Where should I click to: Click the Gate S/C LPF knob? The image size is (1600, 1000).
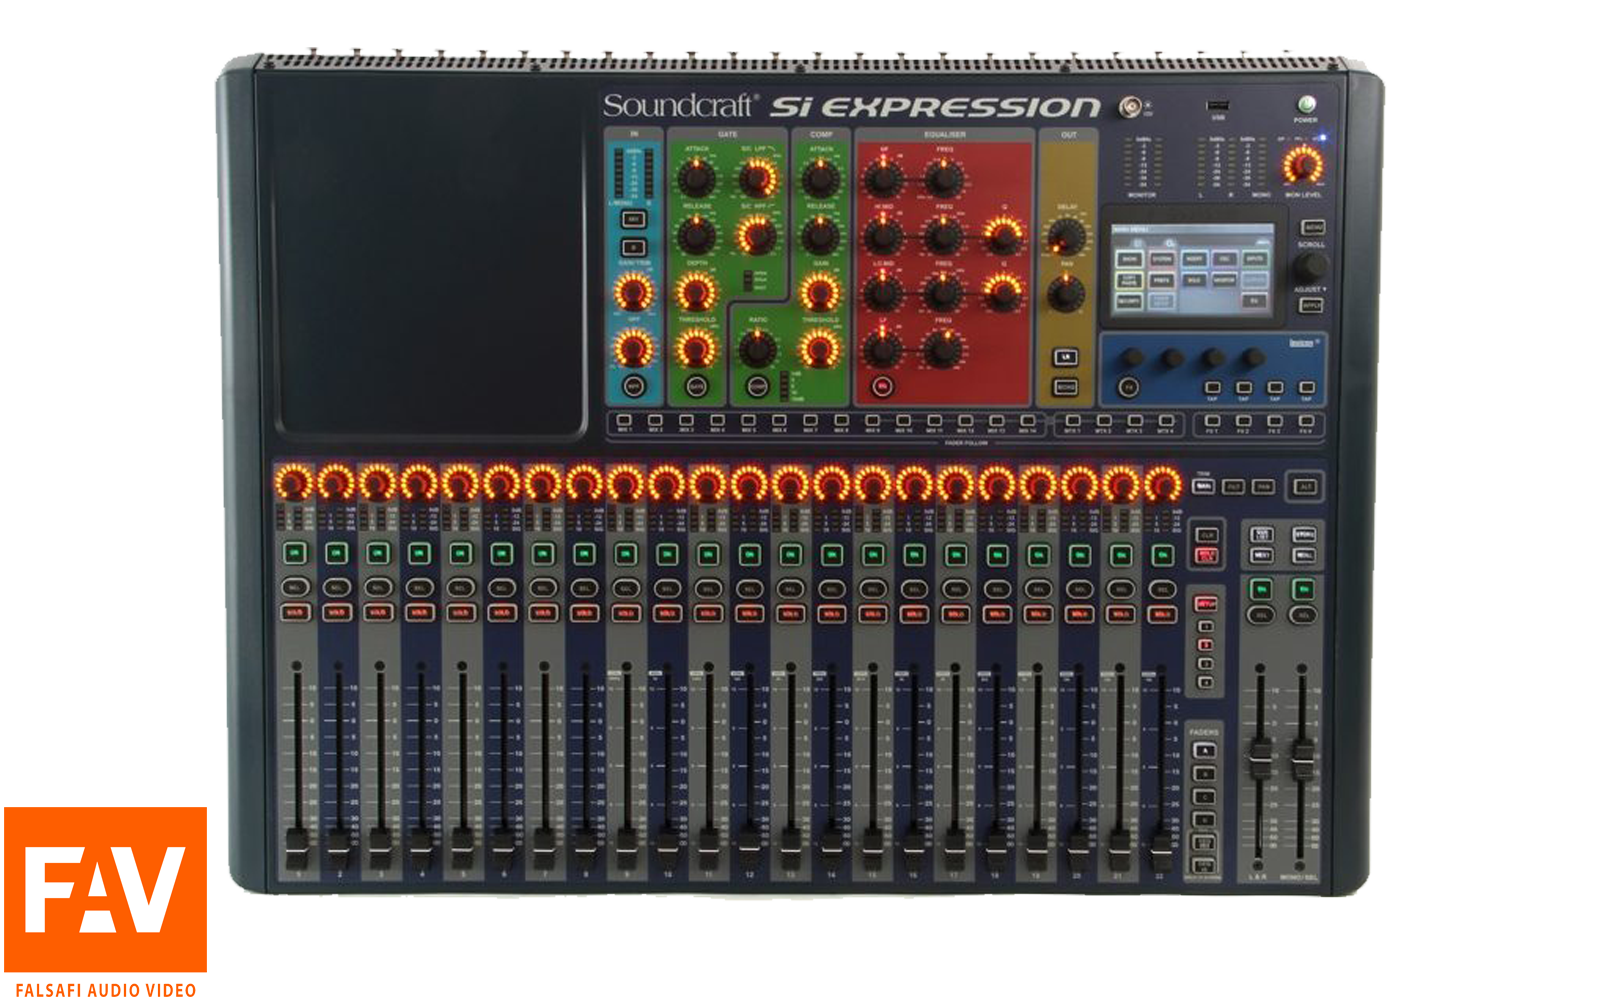click(757, 178)
